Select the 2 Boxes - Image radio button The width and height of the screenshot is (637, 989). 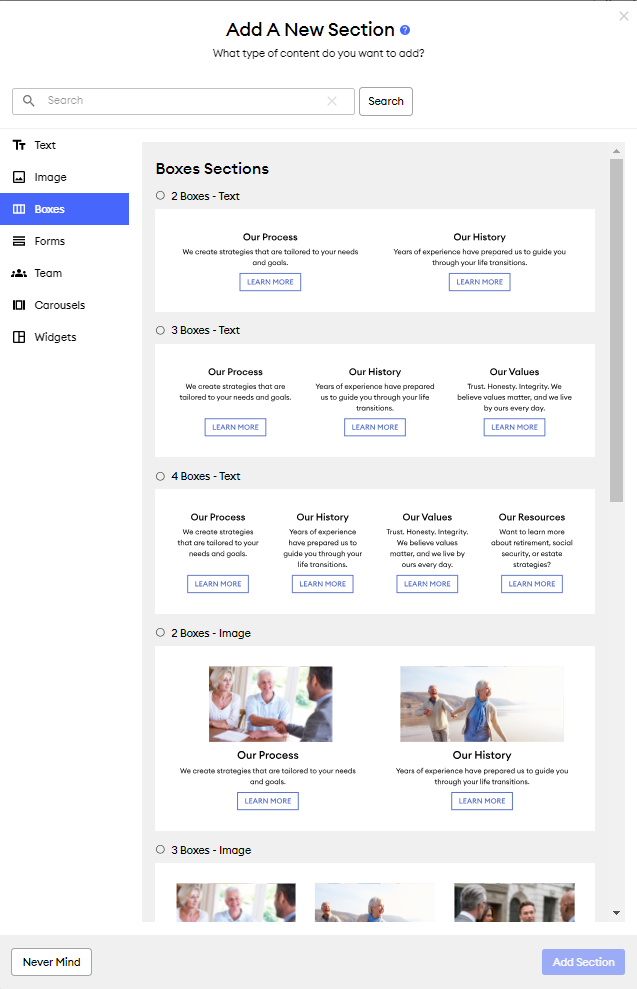point(160,633)
